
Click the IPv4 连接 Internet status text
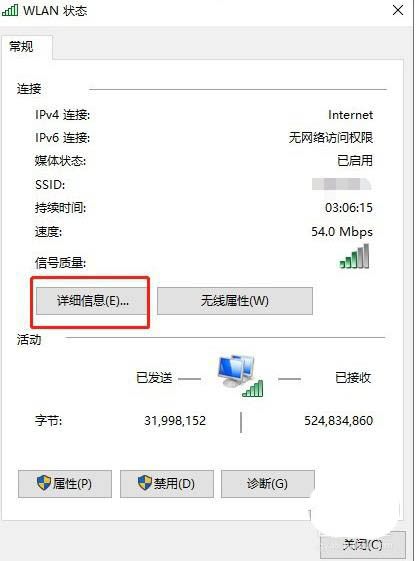(350, 115)
